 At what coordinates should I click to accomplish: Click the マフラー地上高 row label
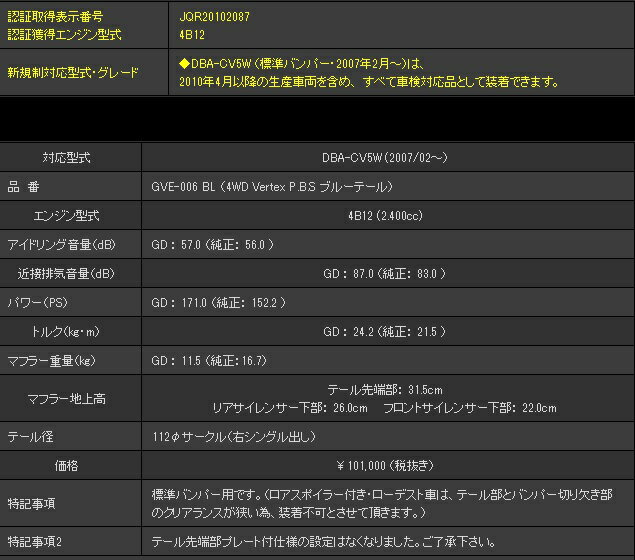click(66, 399)
